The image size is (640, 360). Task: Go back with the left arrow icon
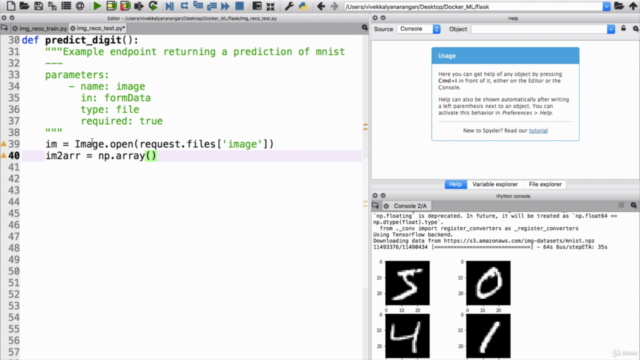[321, 6]
